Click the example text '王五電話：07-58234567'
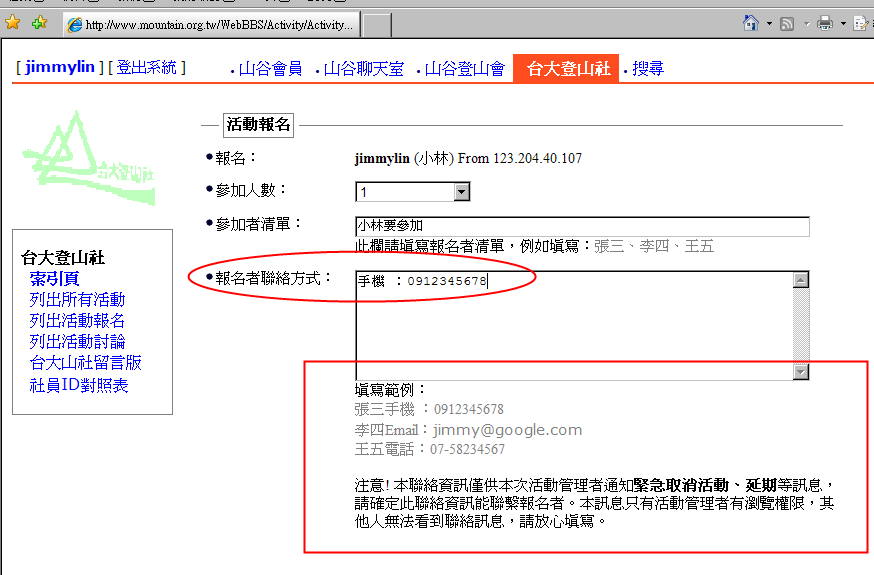The height and width of the screenshot is (575, 874). [430, 449]
